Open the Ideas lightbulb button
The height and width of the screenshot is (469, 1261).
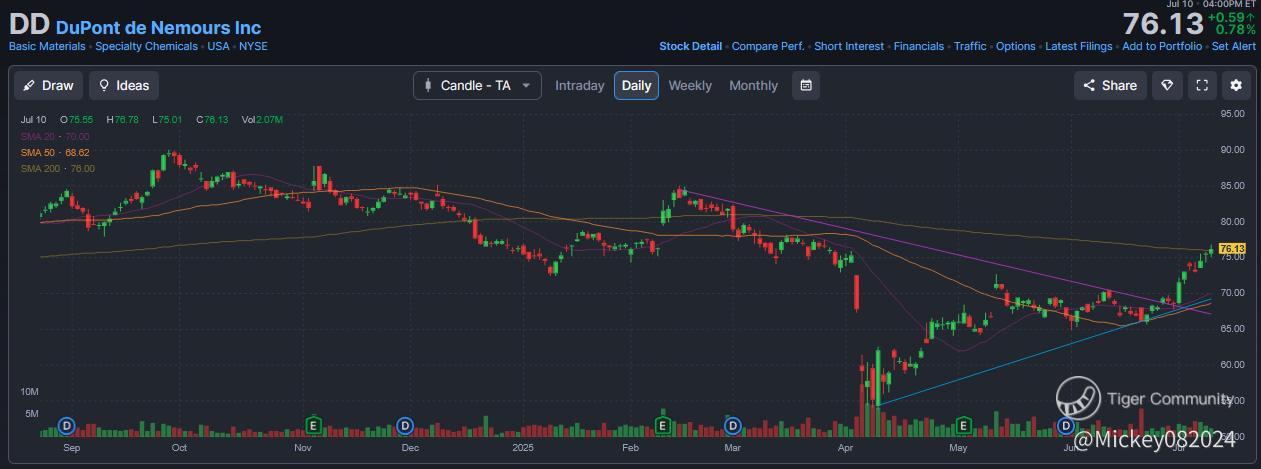tap(123, 85)
